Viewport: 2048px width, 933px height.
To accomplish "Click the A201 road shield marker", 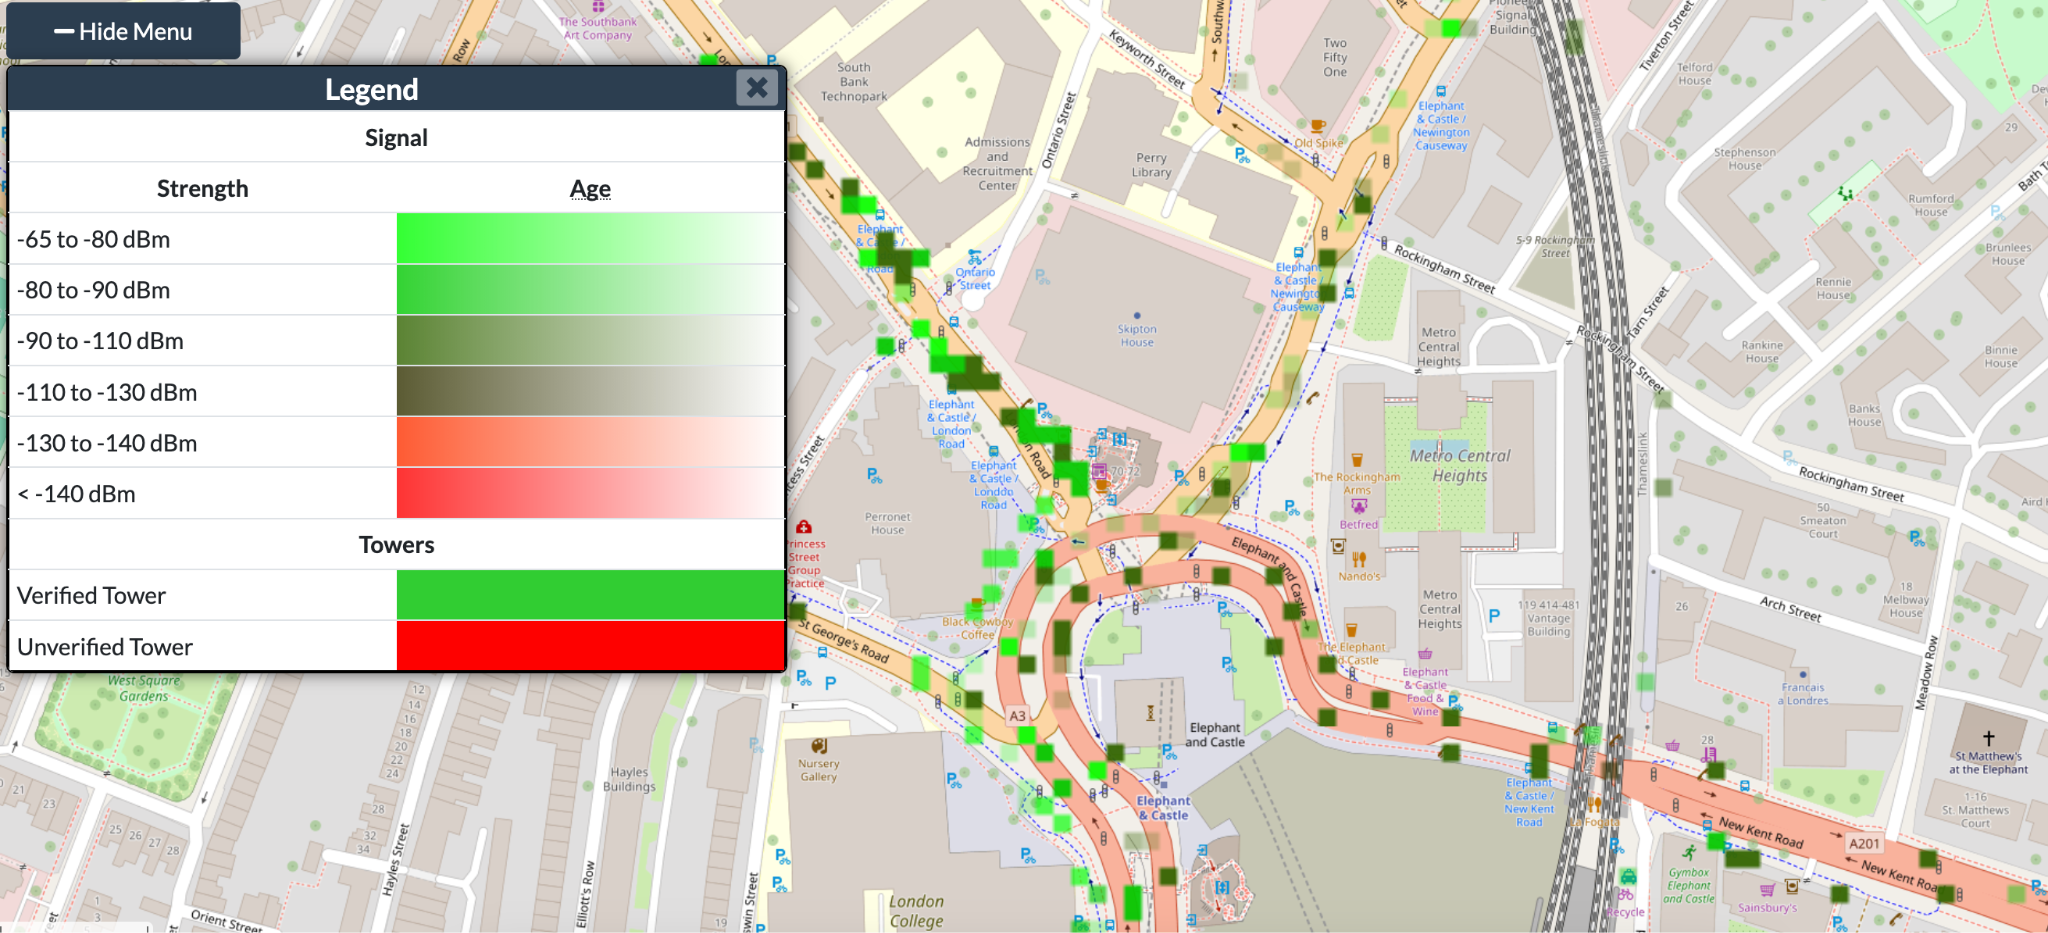I will point(1864,844).
